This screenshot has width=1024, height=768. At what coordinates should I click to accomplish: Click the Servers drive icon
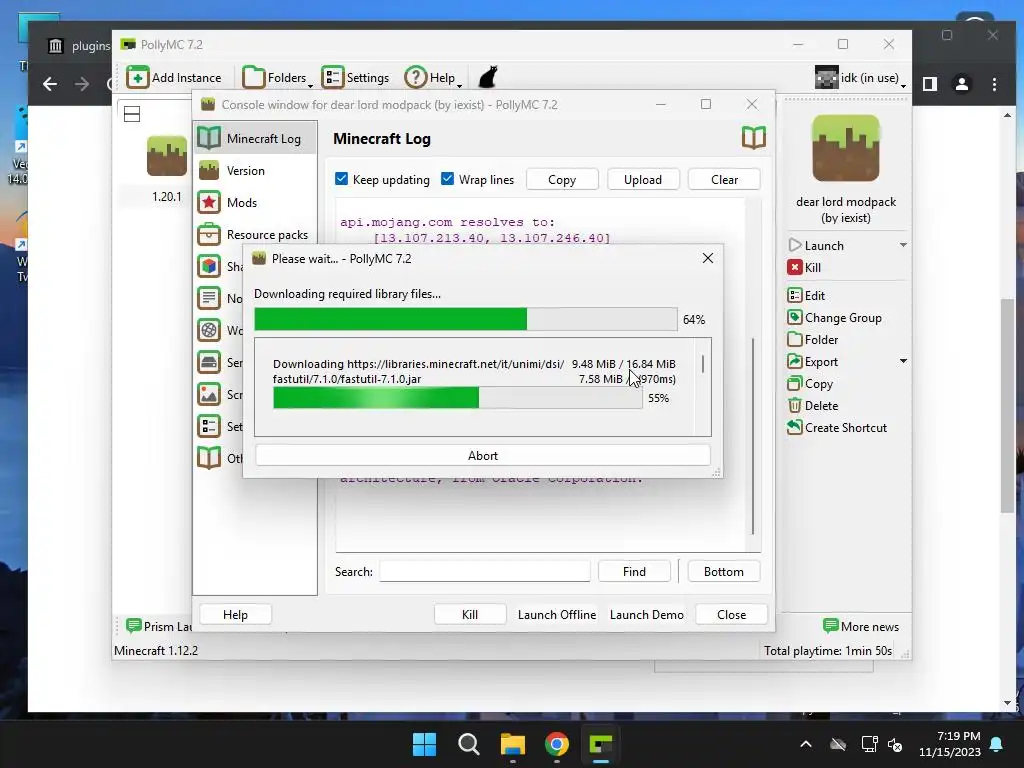coord(209,362)
